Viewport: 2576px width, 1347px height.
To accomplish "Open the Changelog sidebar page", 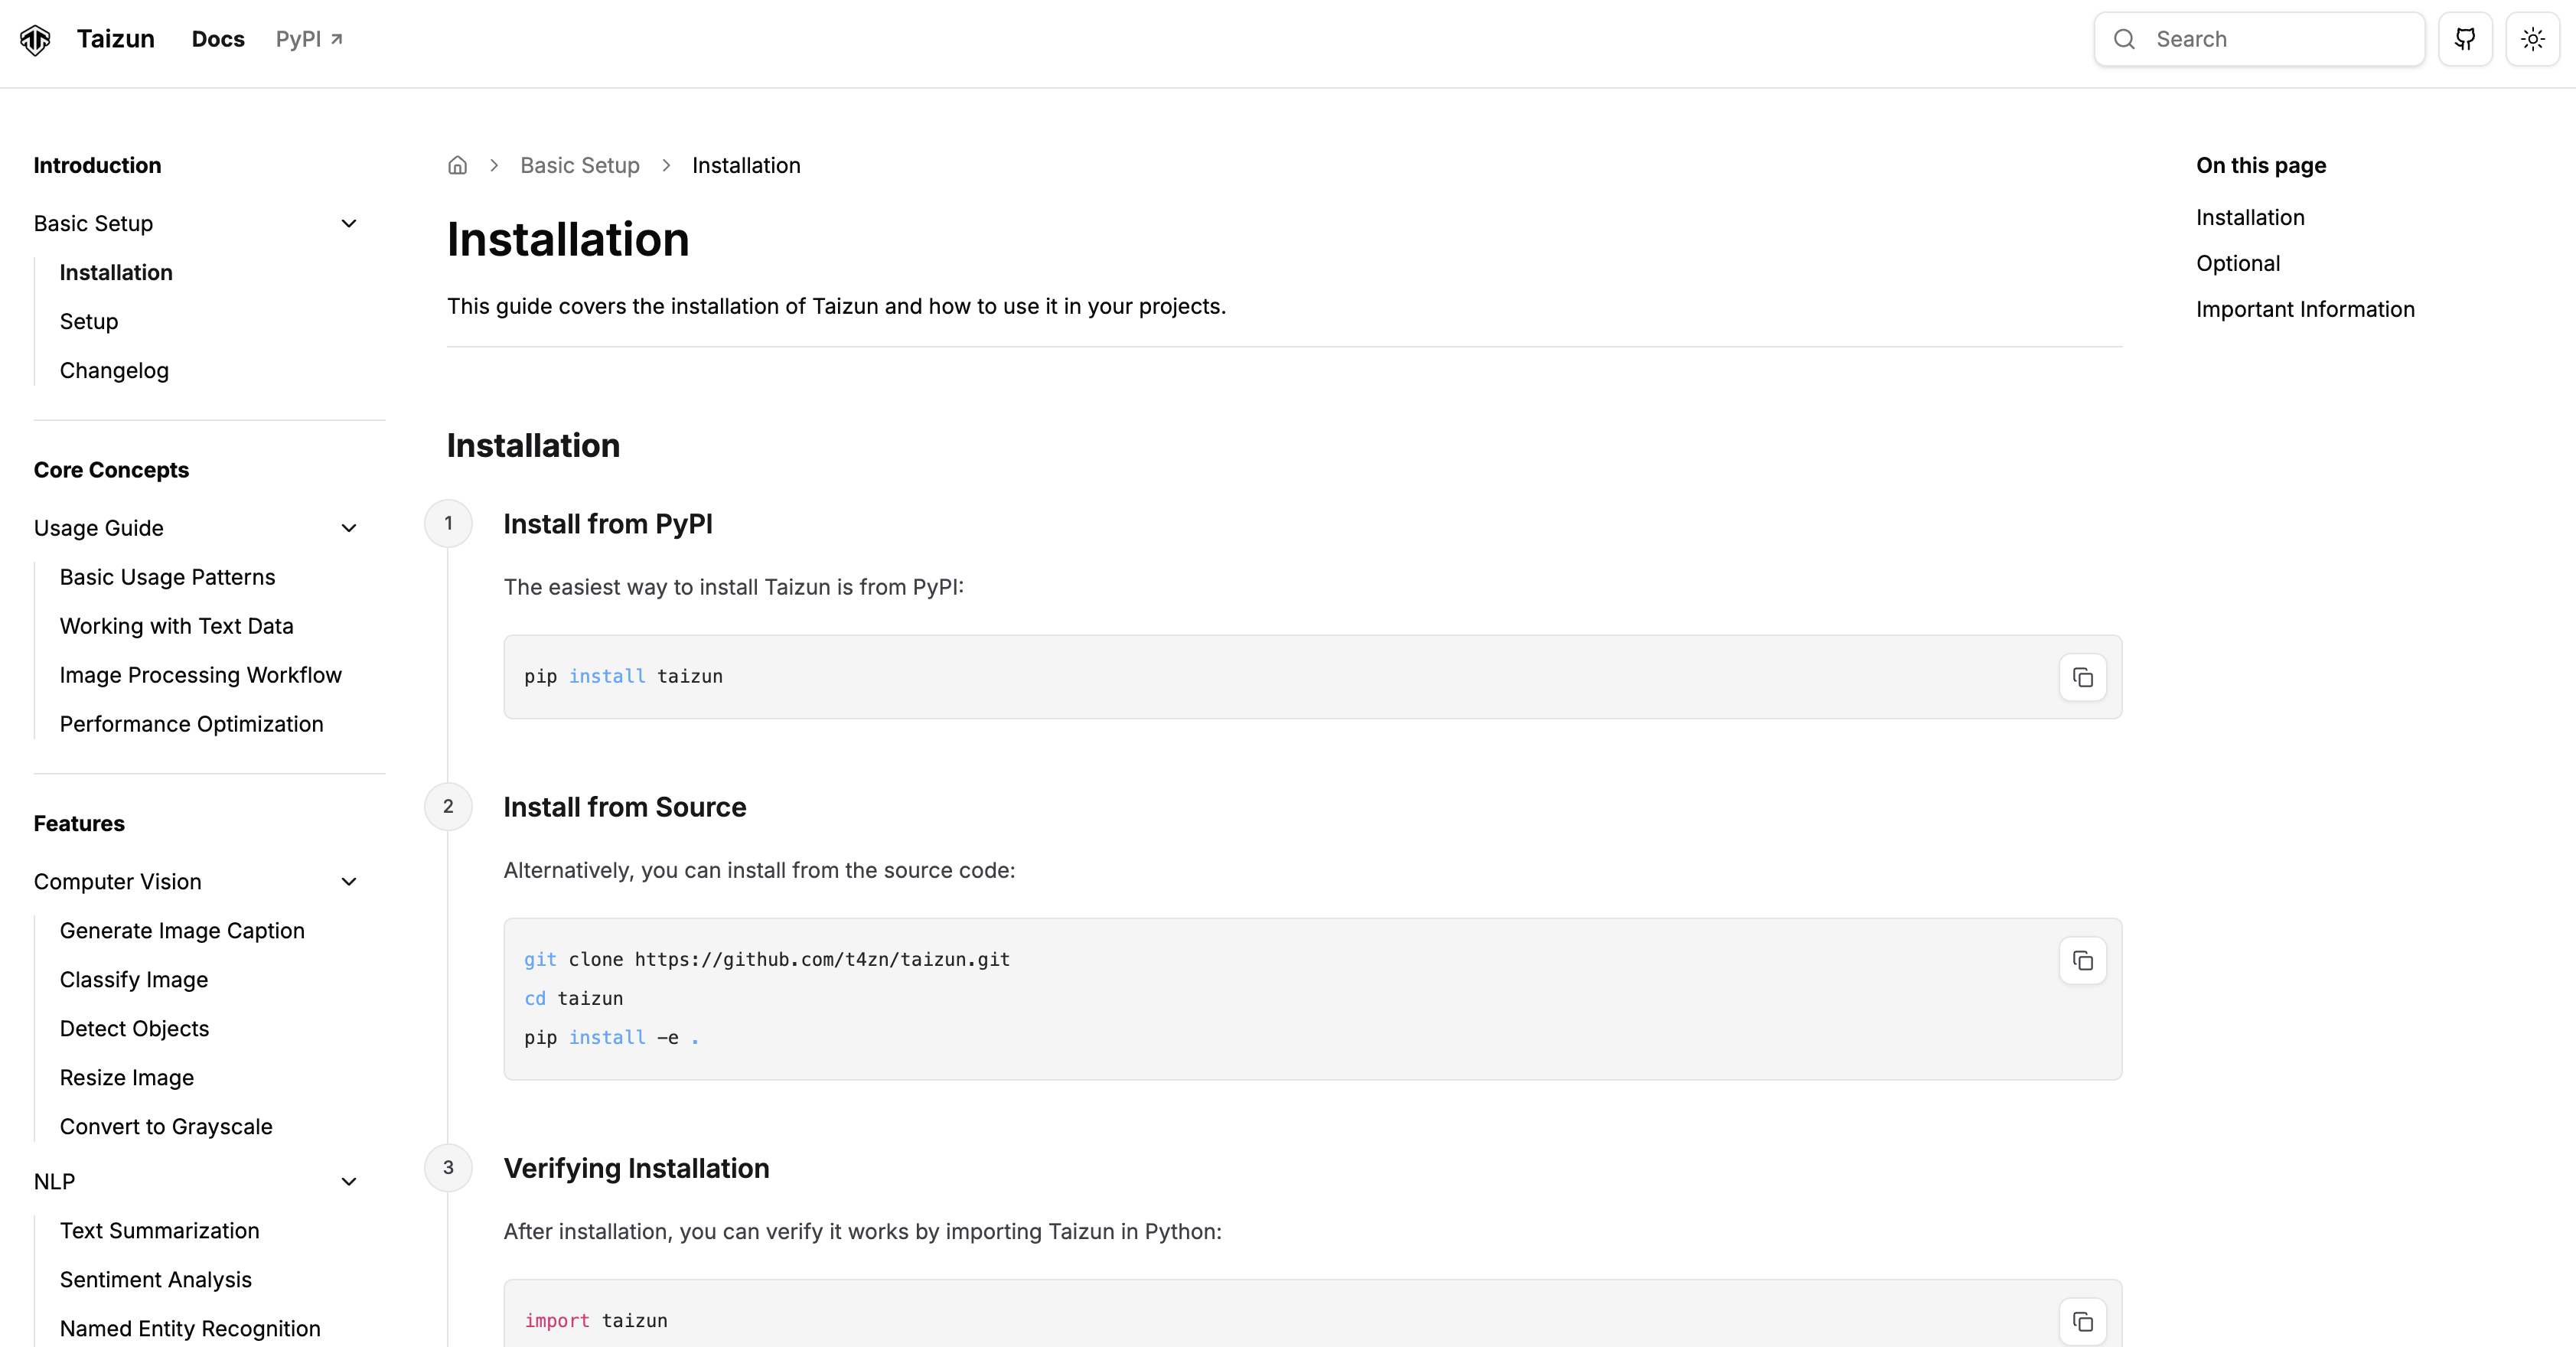I will pyautogui.click(x=114, y=371).
